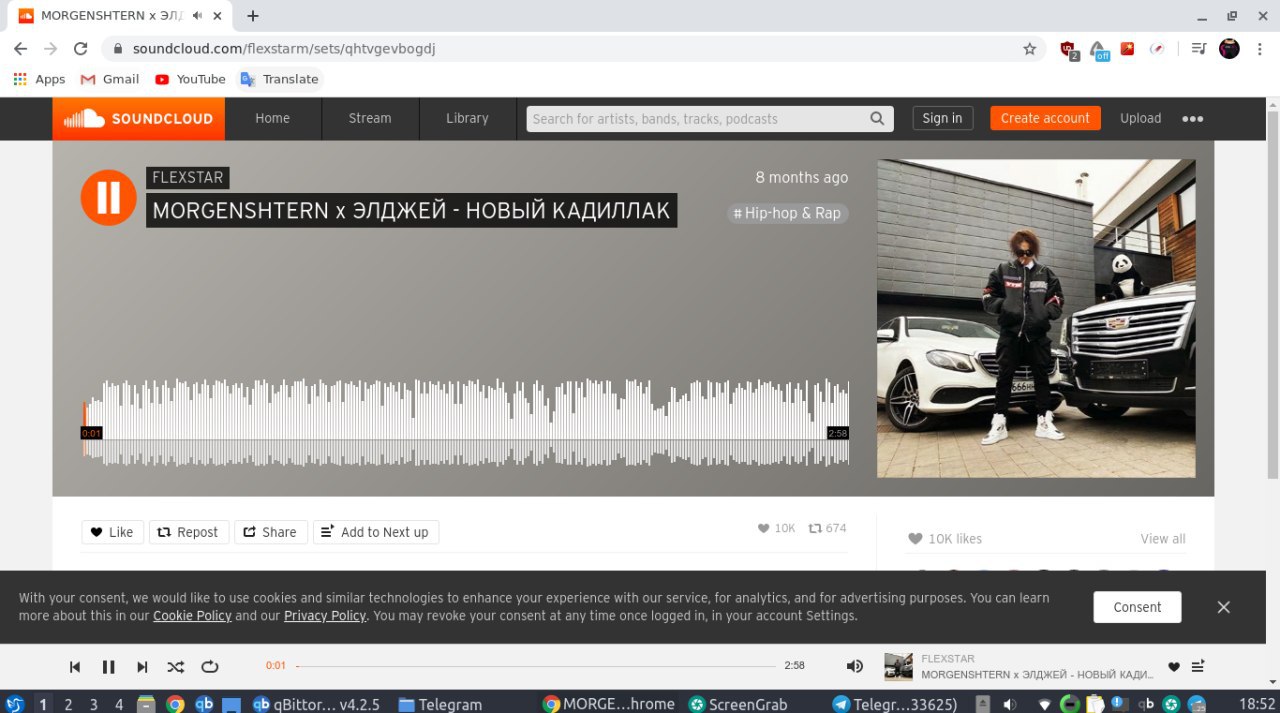Click the taskbar clock showing 18:52
Screen dimensions: 1280x713
tap(1257, 704)
